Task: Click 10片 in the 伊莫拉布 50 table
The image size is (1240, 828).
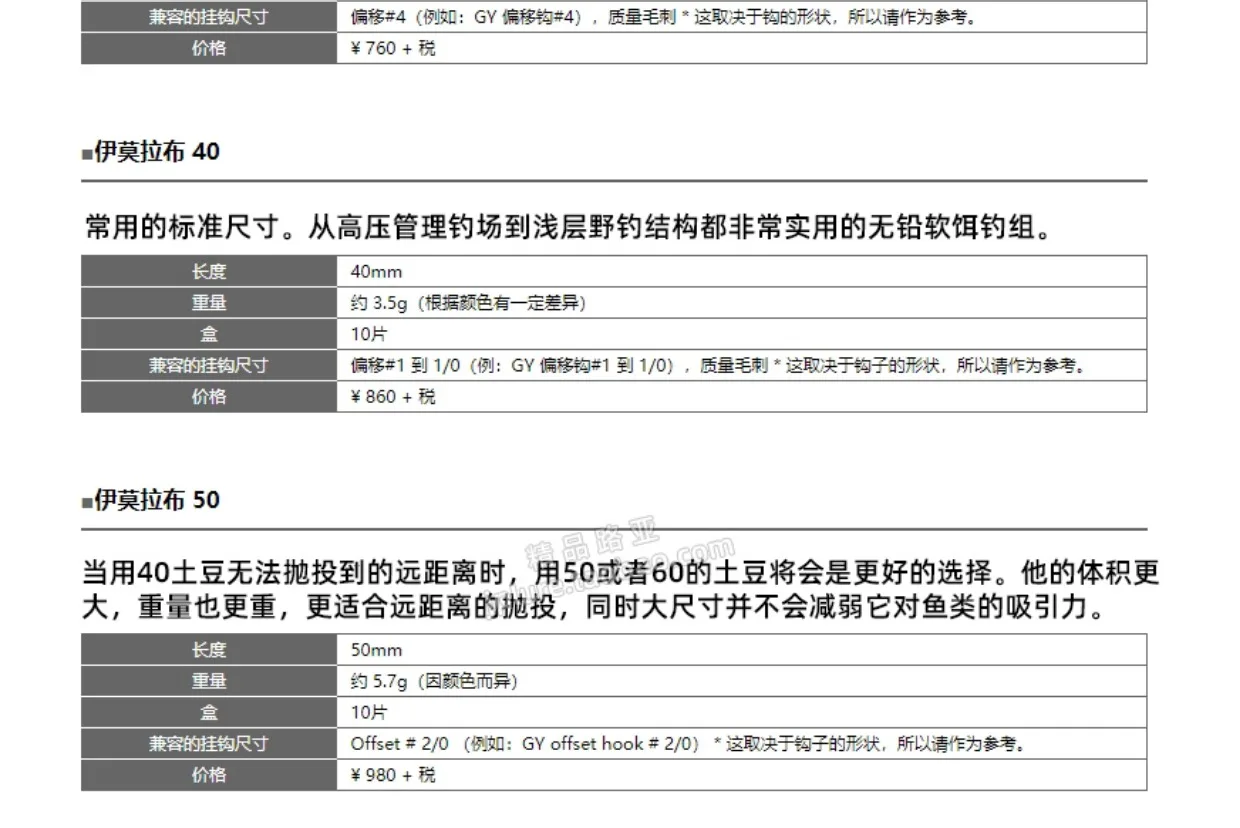Action: 368,712
